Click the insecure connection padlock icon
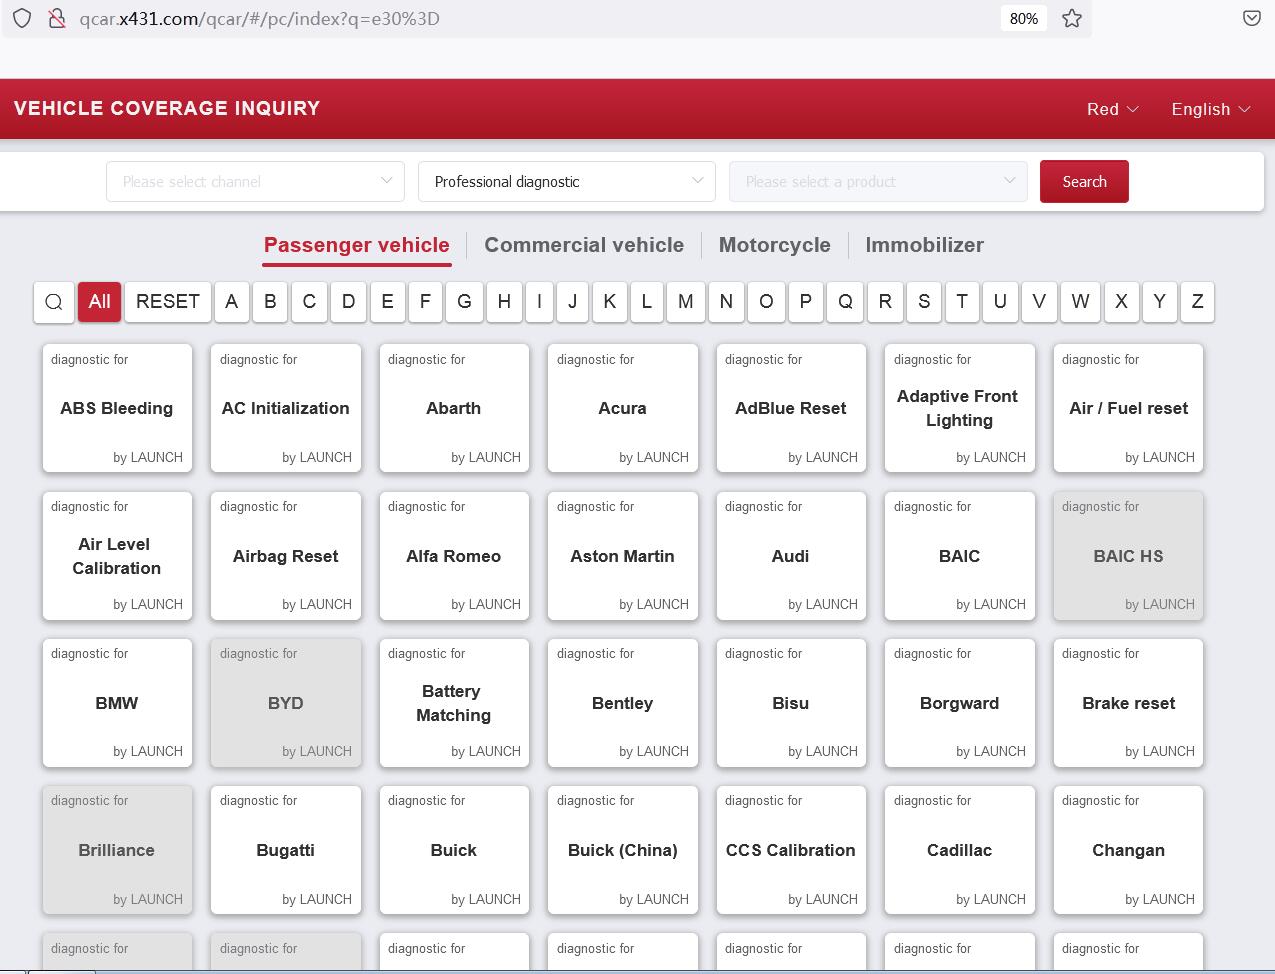Image resolution: width=1275 pixels, height=974 pixels. 57,19
